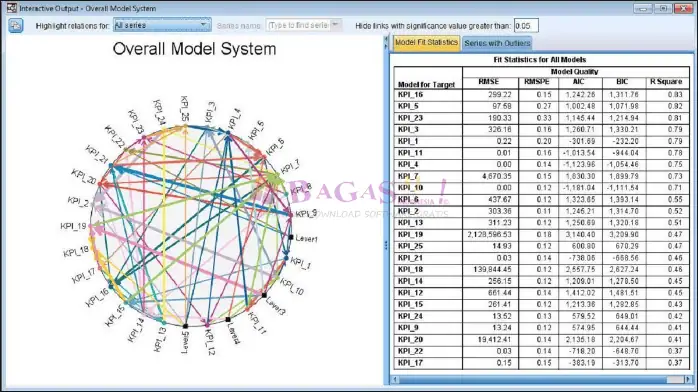Select the KPI_16 row in fit statistics
The image size is (698, 392).
pyautogui.click(x=541, y=94)
